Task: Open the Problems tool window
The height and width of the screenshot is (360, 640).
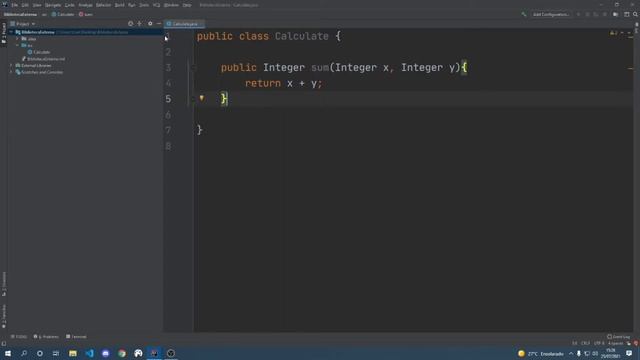Action: (46, 337)
